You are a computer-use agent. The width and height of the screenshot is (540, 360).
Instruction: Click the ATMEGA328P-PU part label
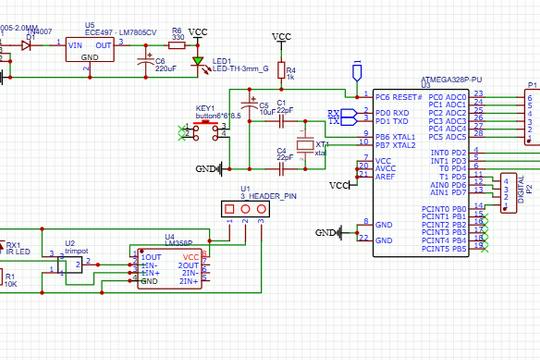tap(451, 79)
